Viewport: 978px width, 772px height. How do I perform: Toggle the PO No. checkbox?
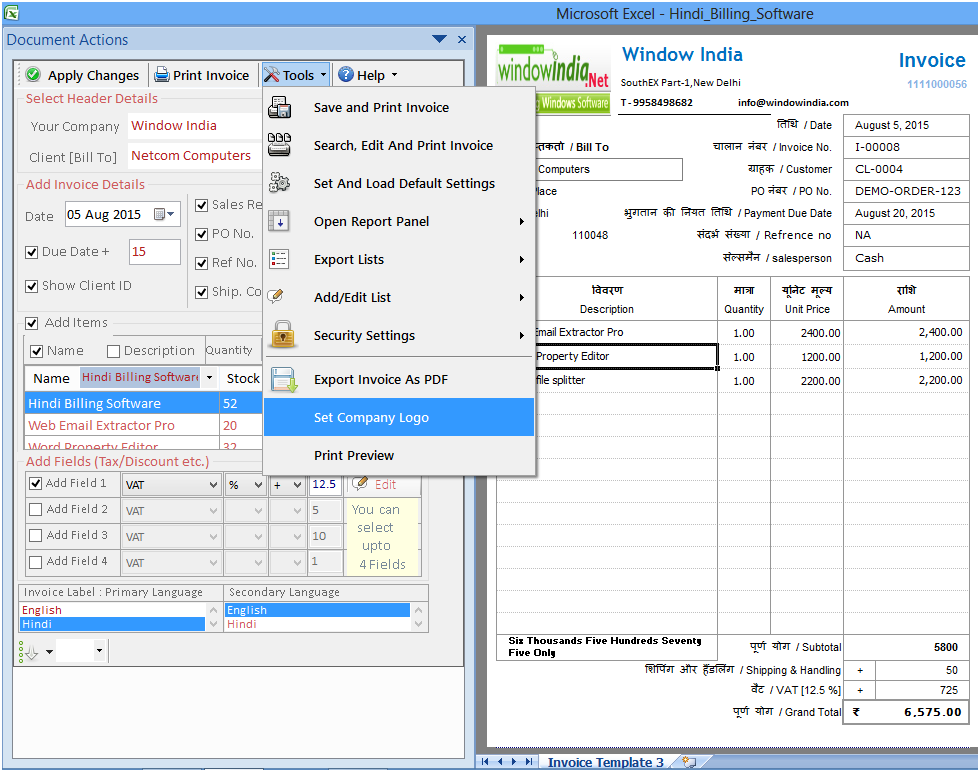pos(201,234)
